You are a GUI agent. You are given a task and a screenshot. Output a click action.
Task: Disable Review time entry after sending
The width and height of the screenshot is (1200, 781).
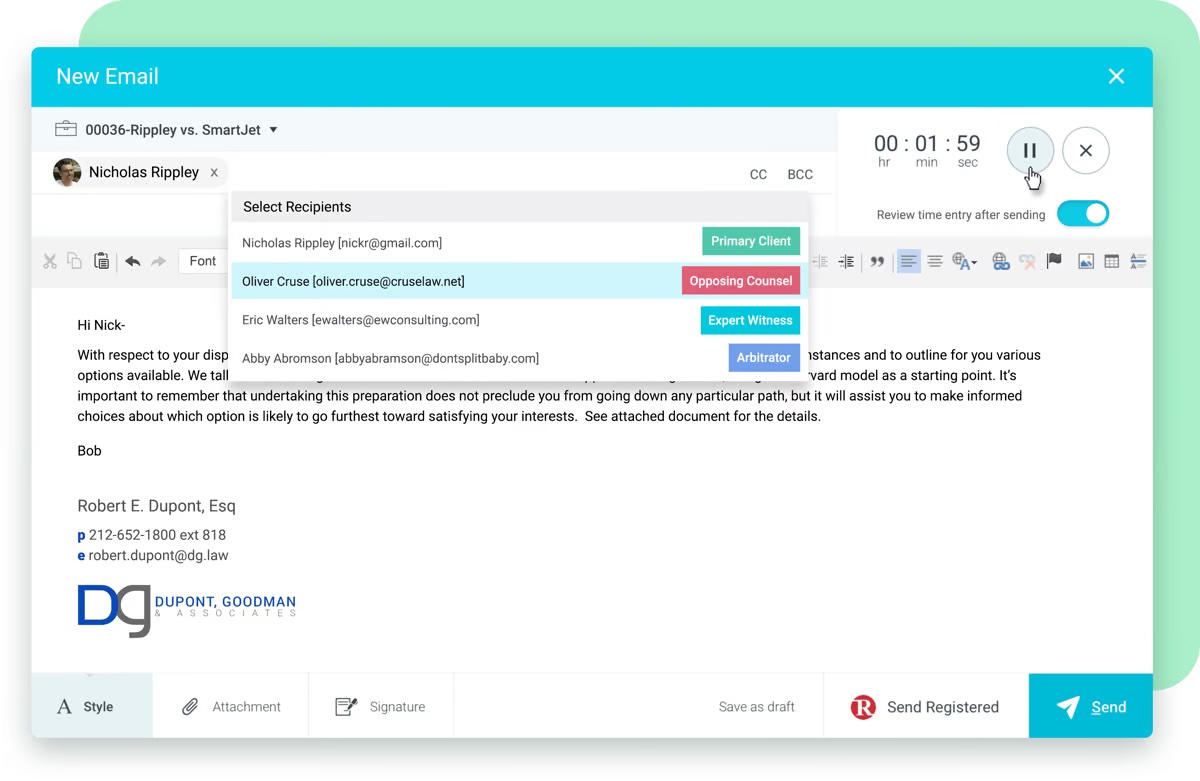(x=1083, y=213)
